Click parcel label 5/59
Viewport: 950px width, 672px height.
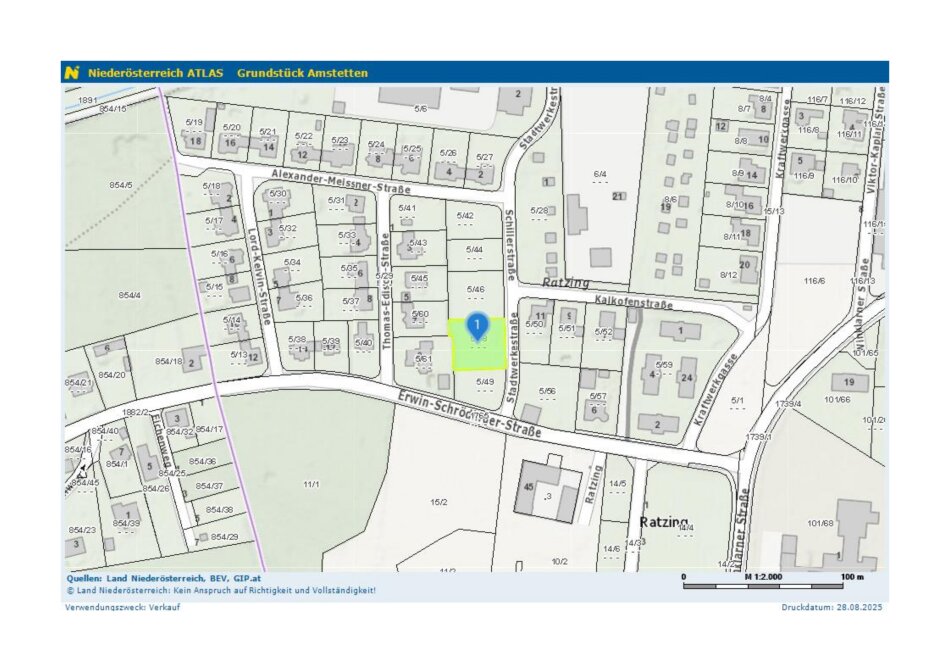tap(665, 365)
